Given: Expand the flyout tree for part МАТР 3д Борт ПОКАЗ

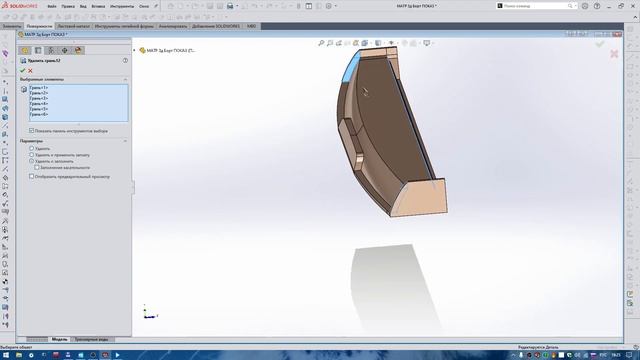Looking at the screenshot, I should pyautogui.click(x=134, y=51).
